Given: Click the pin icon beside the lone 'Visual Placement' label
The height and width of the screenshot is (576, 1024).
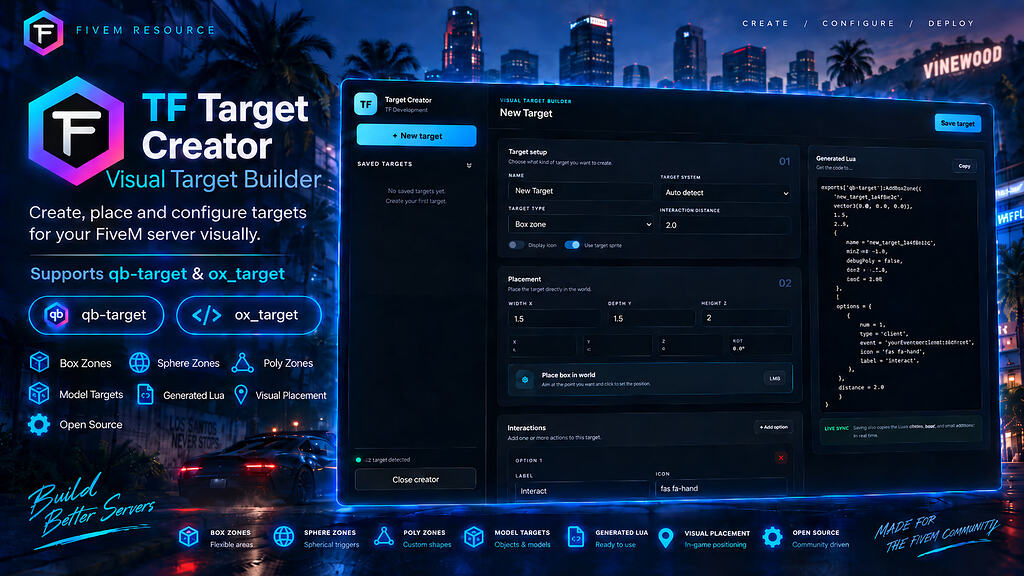Looking at the screenshot, I should [x=241, y=394].
